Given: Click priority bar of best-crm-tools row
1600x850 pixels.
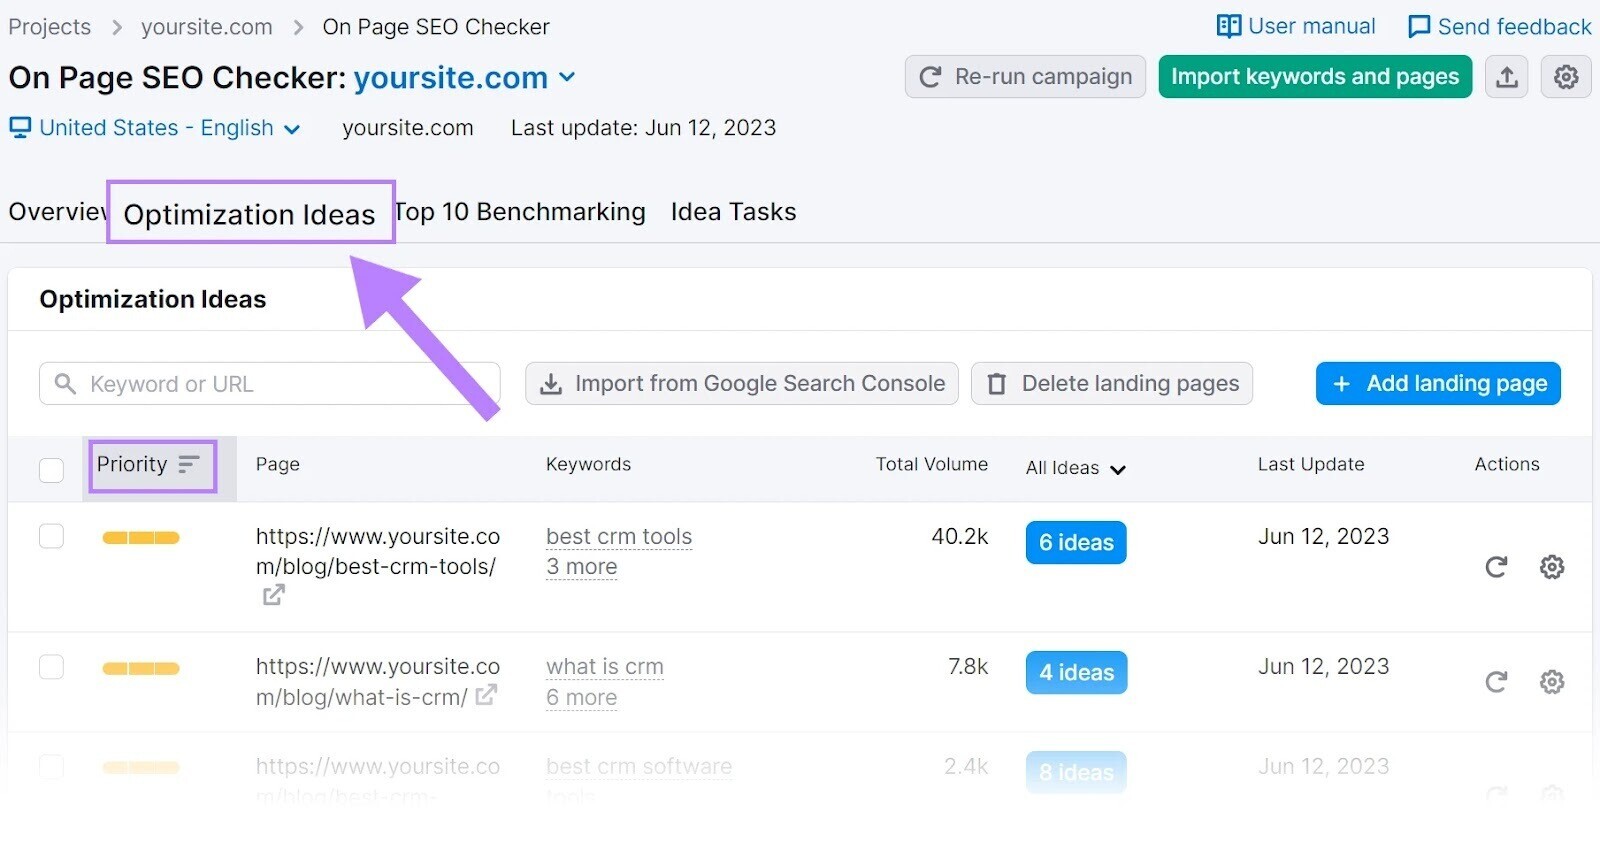Looking at the screenshot, I should point(141,538).
